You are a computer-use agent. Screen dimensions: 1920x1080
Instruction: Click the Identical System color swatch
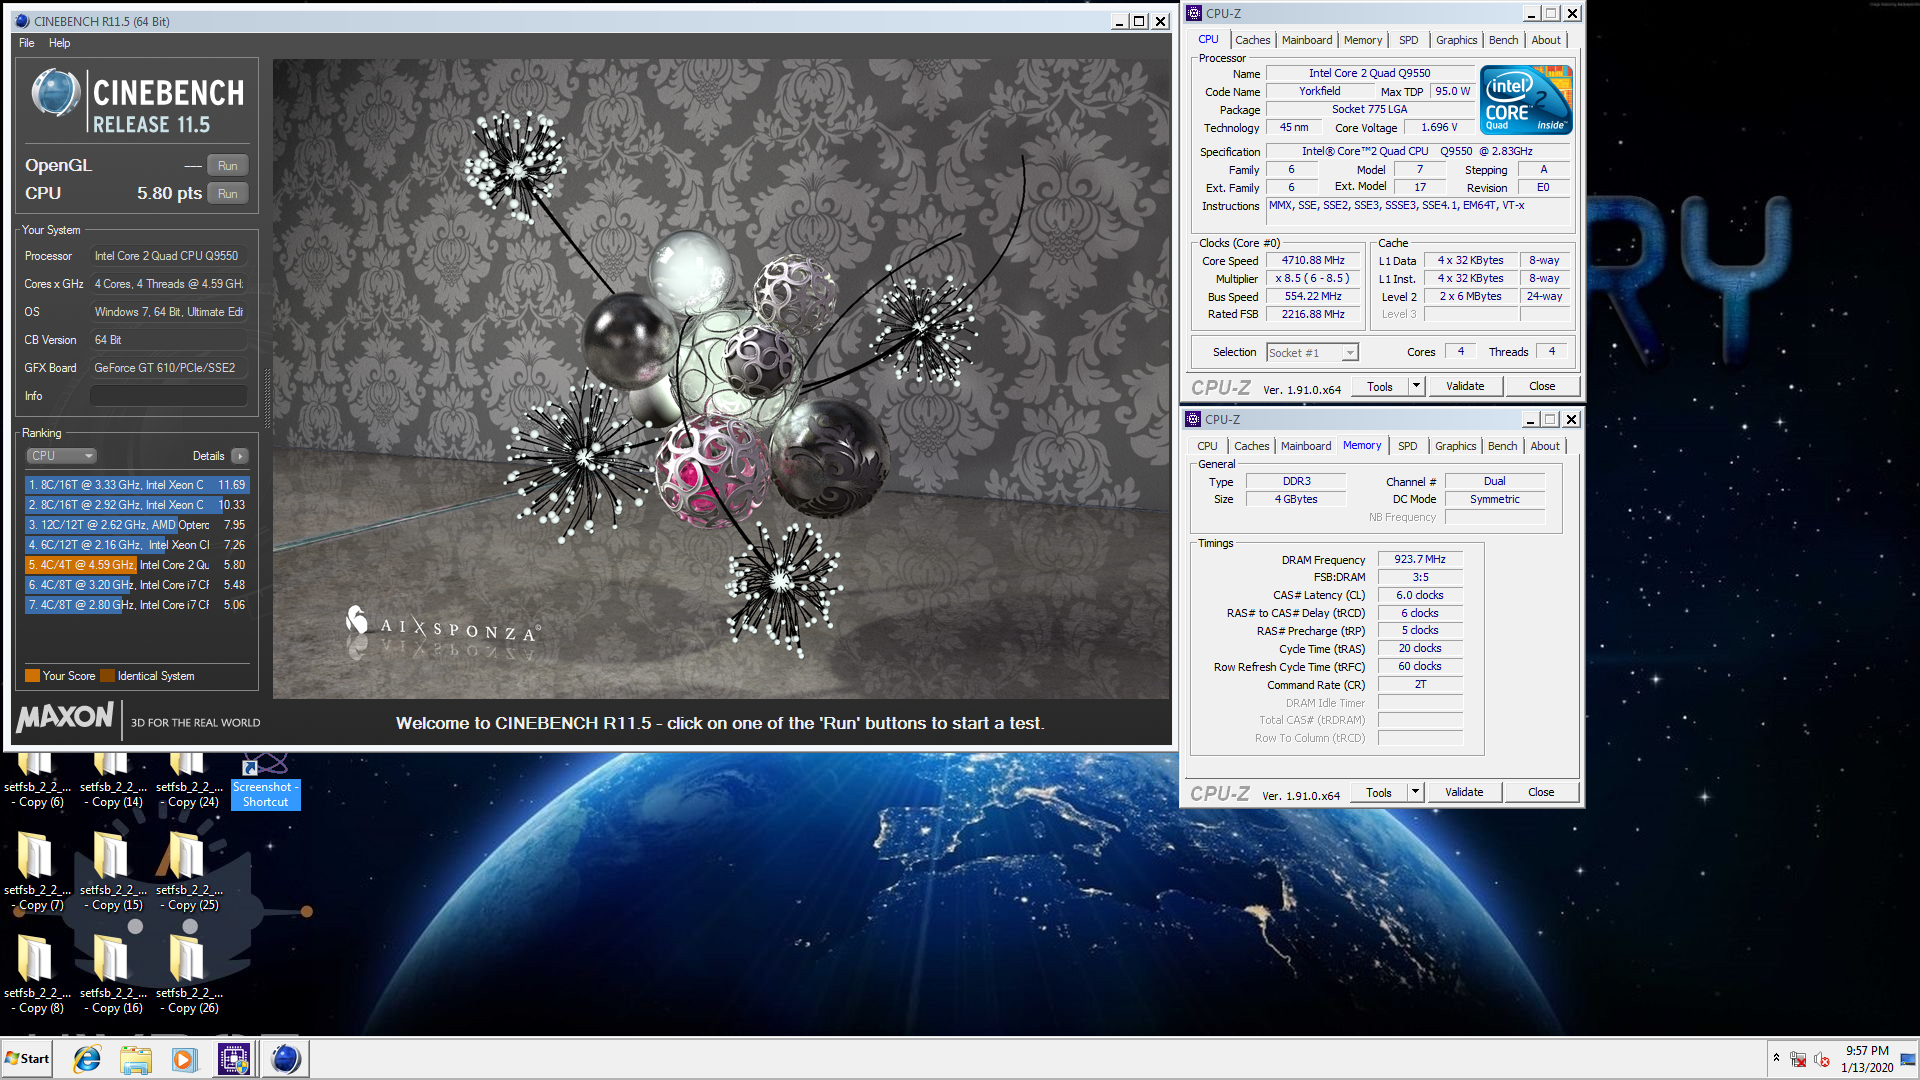coord(107,676)
